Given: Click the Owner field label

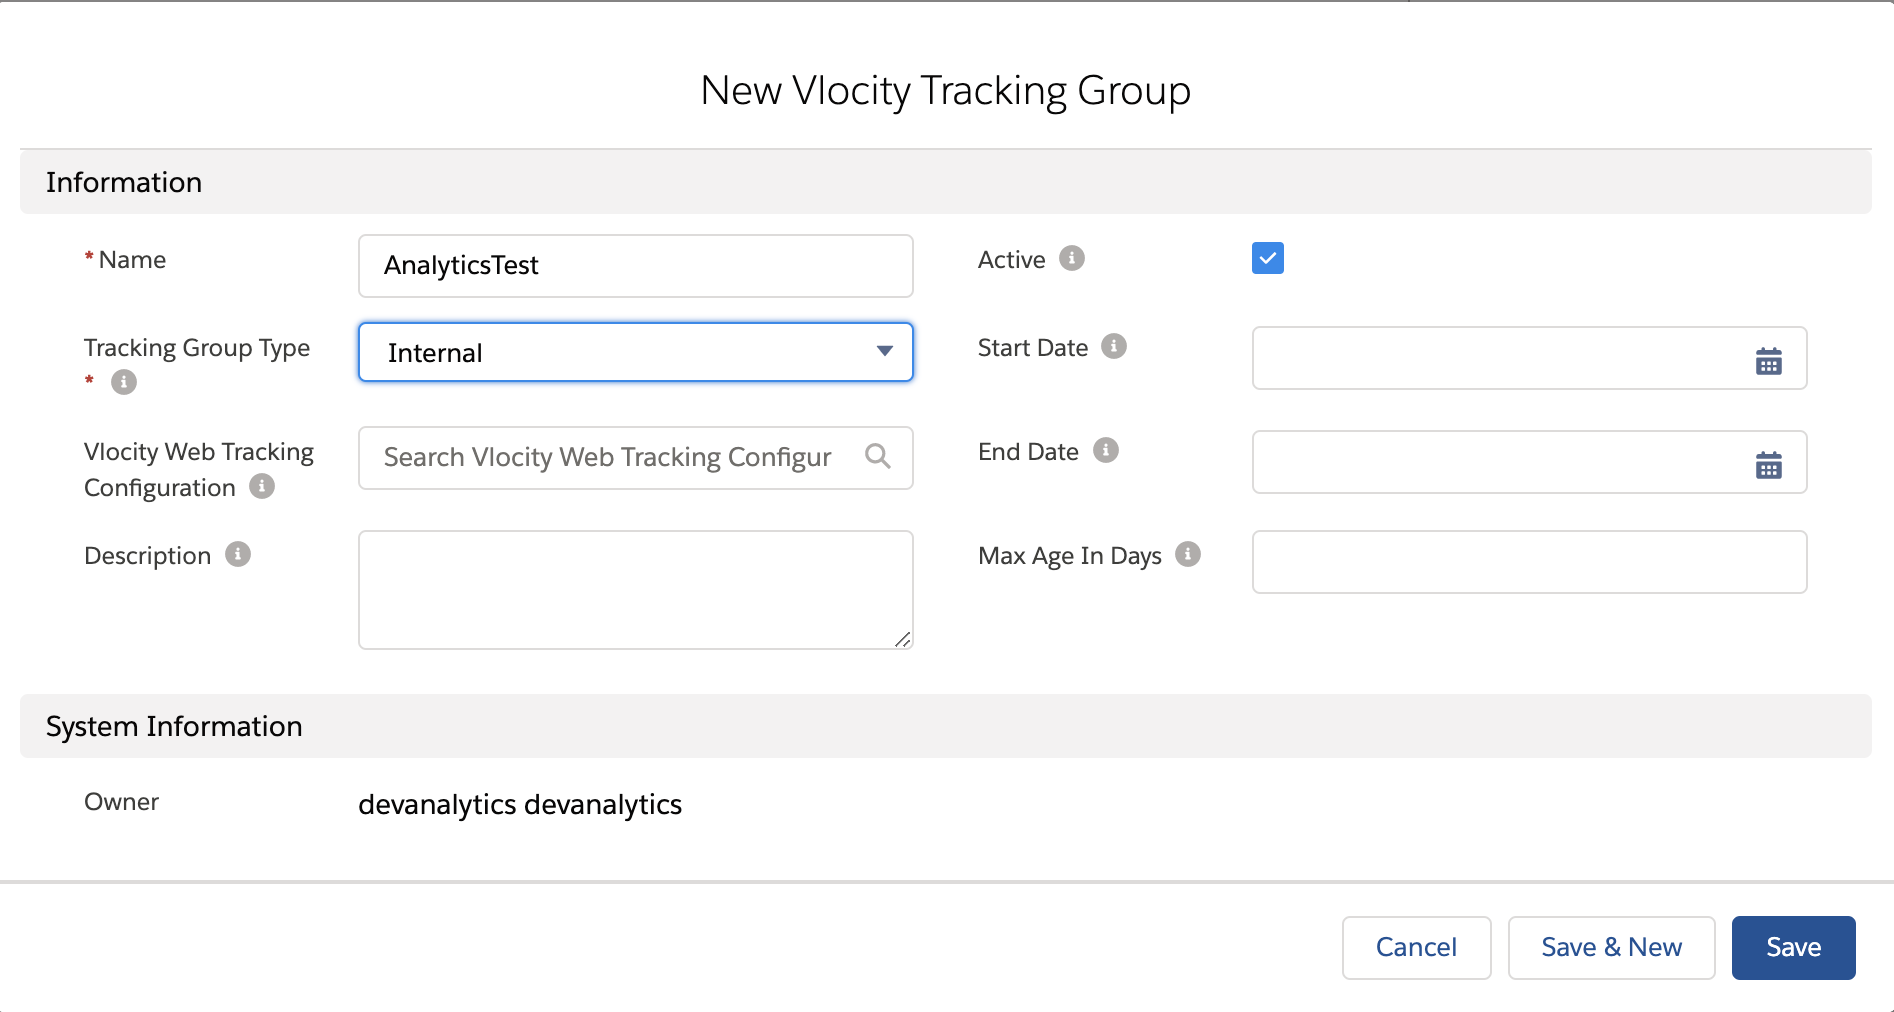Looking at the screenshot, I should click(x=121, y=802).
